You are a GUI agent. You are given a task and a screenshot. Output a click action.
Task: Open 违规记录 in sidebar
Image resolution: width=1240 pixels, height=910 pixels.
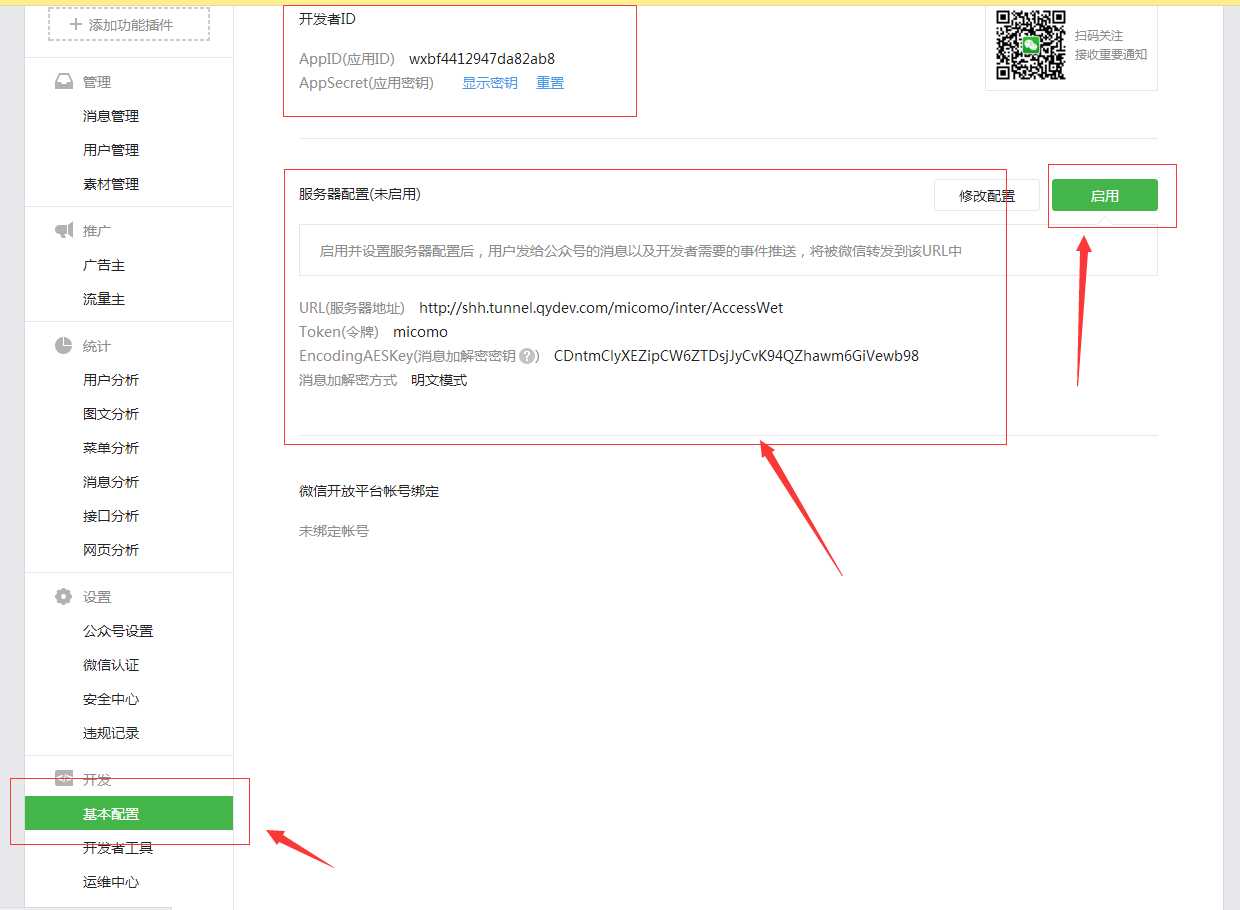111,733
